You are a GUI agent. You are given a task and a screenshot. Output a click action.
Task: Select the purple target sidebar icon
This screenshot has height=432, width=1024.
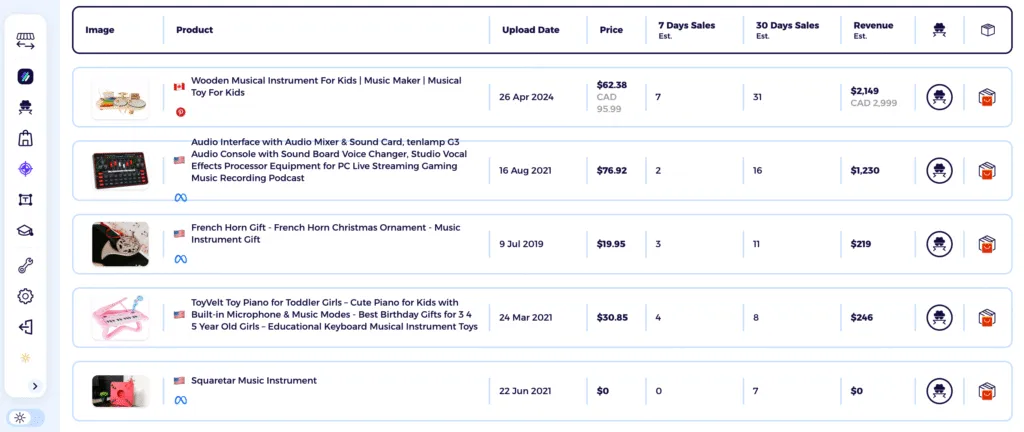click(25, 169)
